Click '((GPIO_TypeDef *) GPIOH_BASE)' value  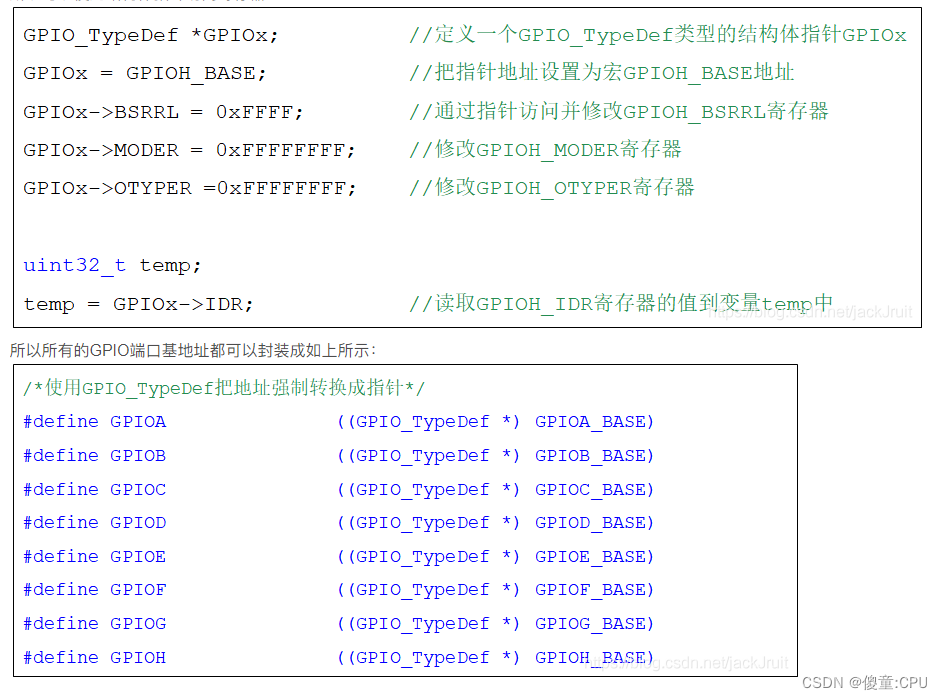495,658
